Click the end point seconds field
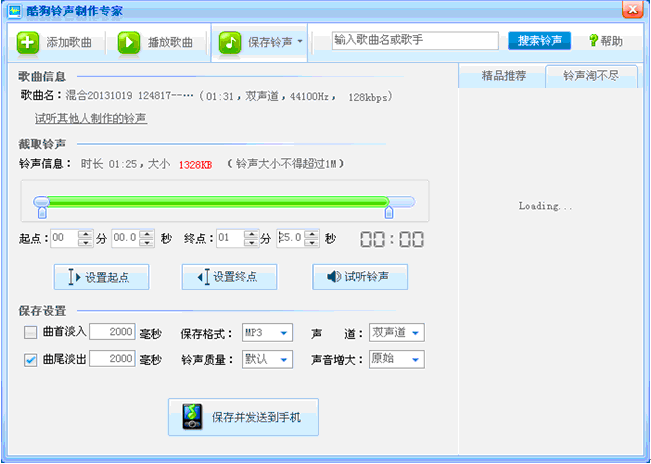The height and width of the screenshot is (464, 651). [291, 238]
